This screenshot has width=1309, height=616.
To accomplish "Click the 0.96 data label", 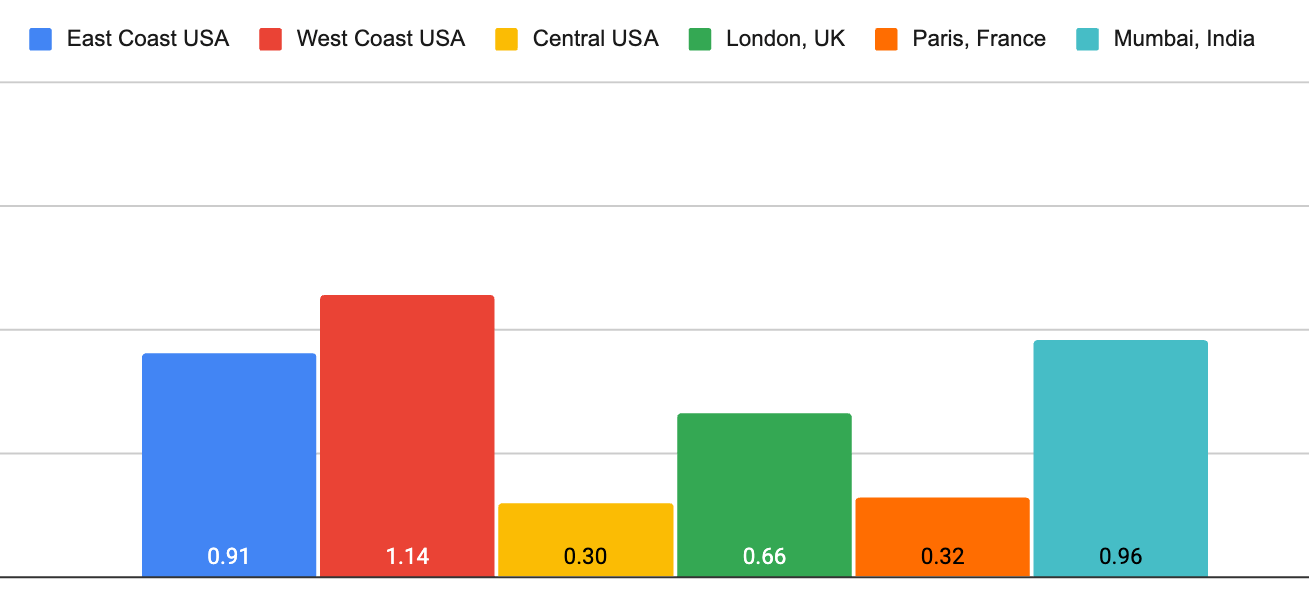I will [1120, 557].
